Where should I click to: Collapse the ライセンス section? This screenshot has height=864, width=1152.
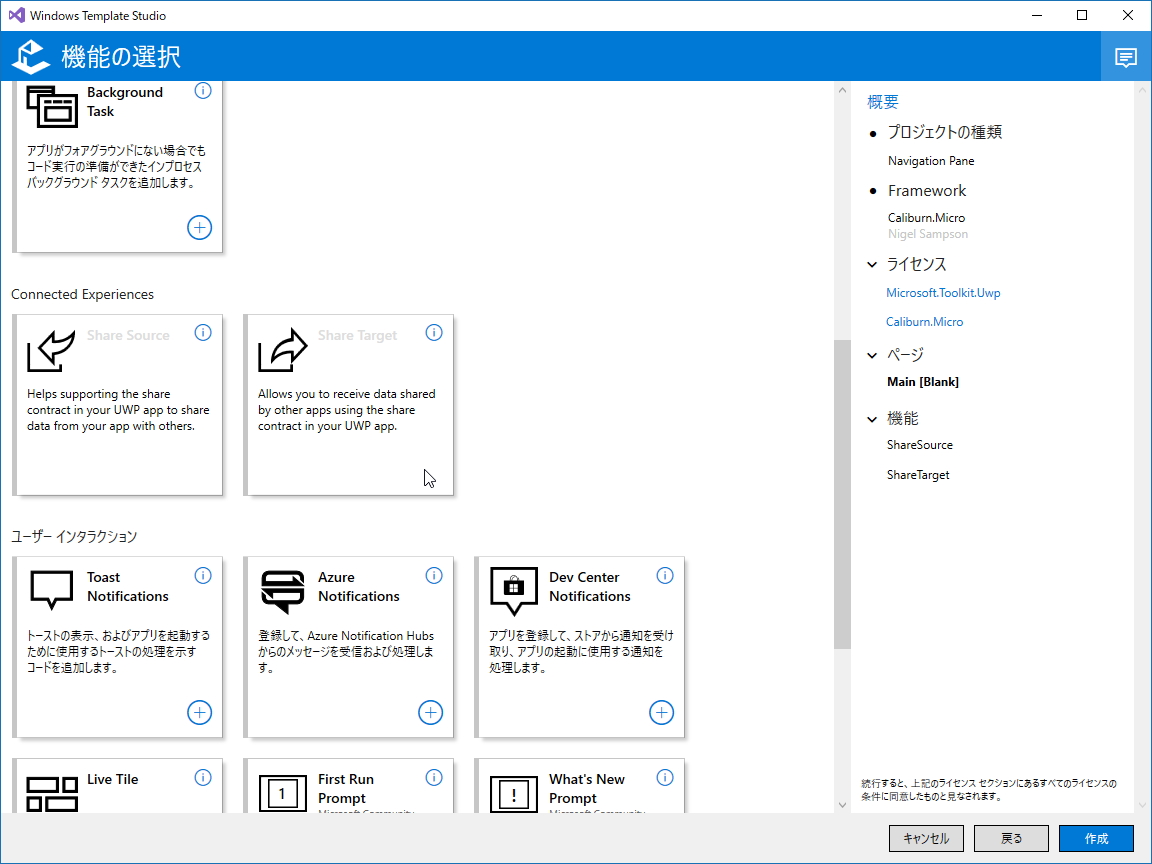[x=871, y=264]
